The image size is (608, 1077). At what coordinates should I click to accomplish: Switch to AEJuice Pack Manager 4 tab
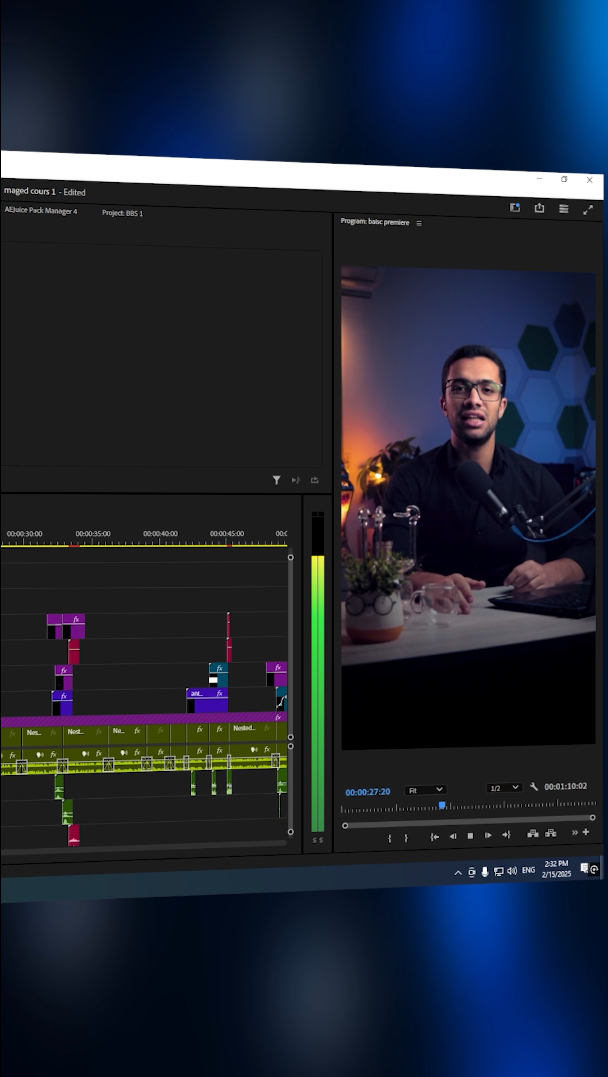pyautogui.click(x=41, y=211)
